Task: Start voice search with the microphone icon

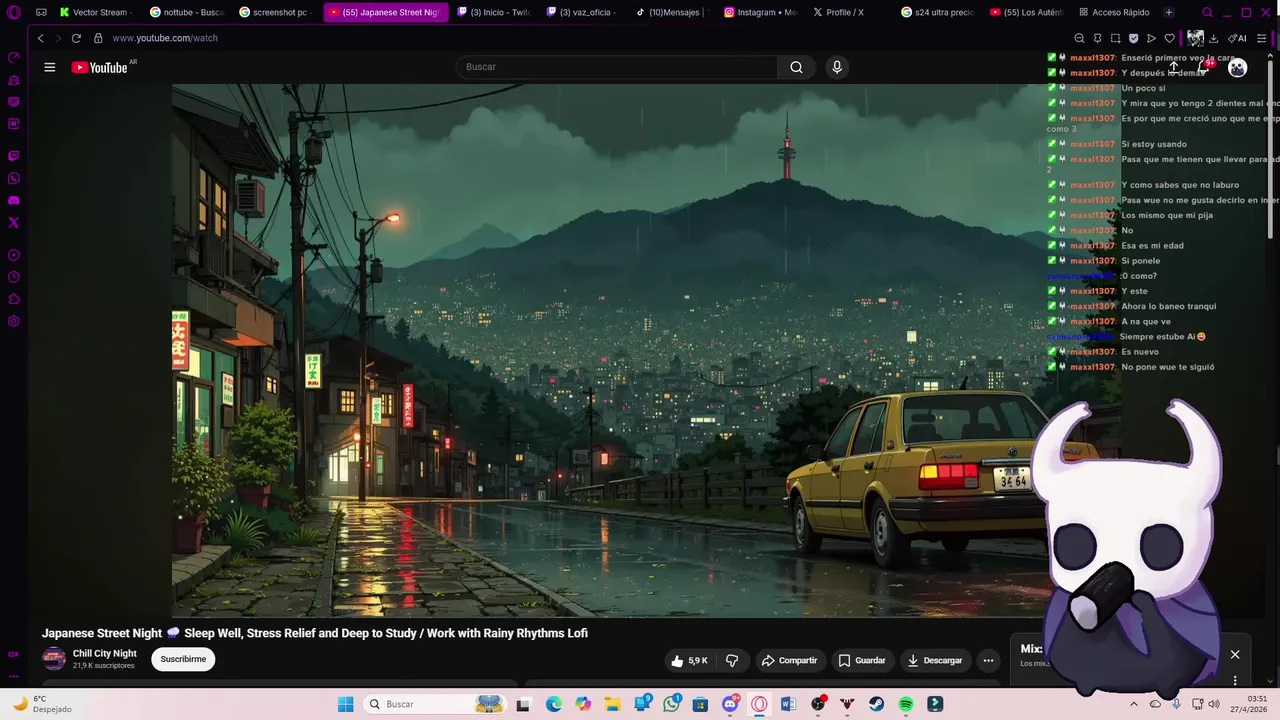Action: (837, 67)
